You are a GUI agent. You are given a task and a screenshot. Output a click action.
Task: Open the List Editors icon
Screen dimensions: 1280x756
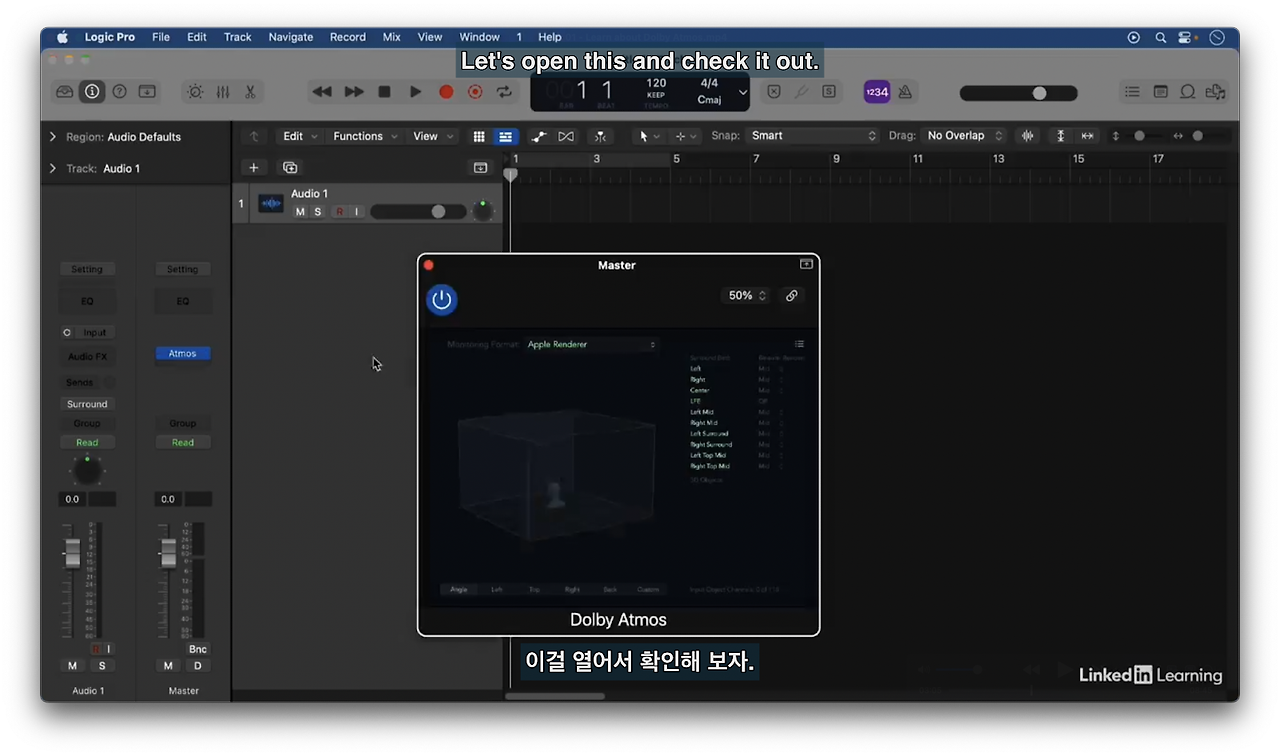tap(1132, 92)
